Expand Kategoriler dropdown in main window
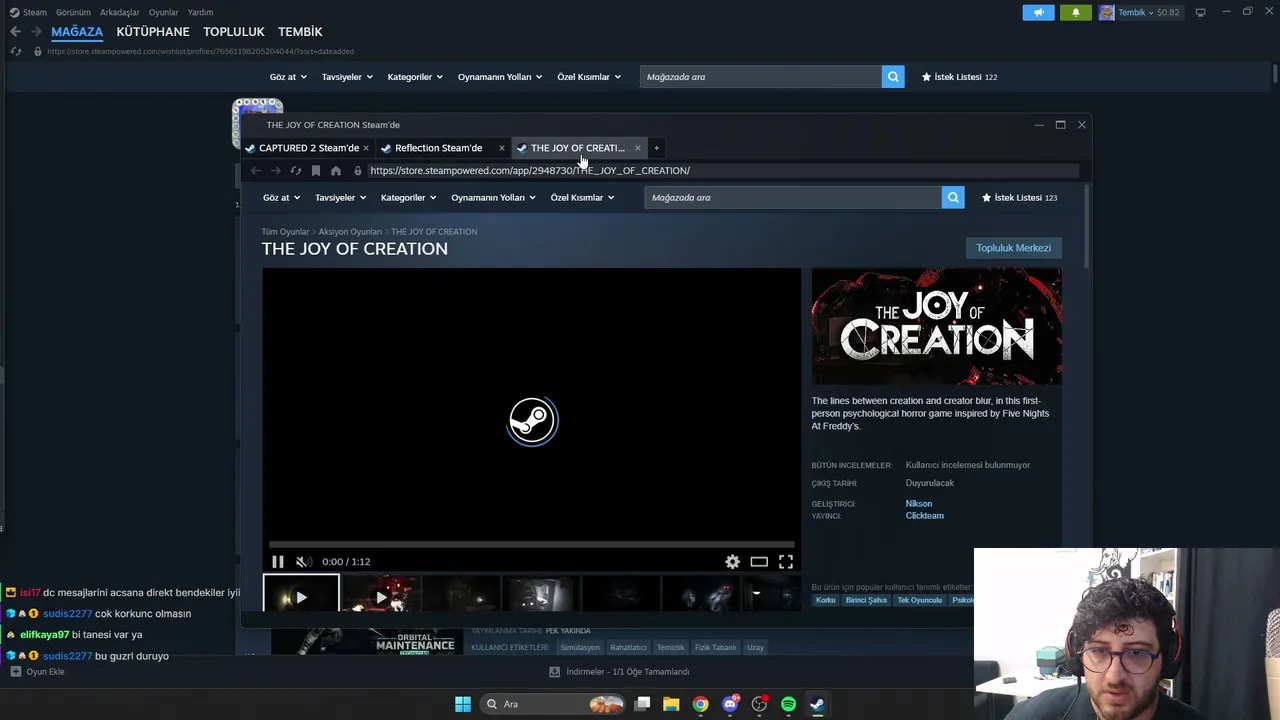Viewport: 1280px width, 720px height. coord(415,77)
